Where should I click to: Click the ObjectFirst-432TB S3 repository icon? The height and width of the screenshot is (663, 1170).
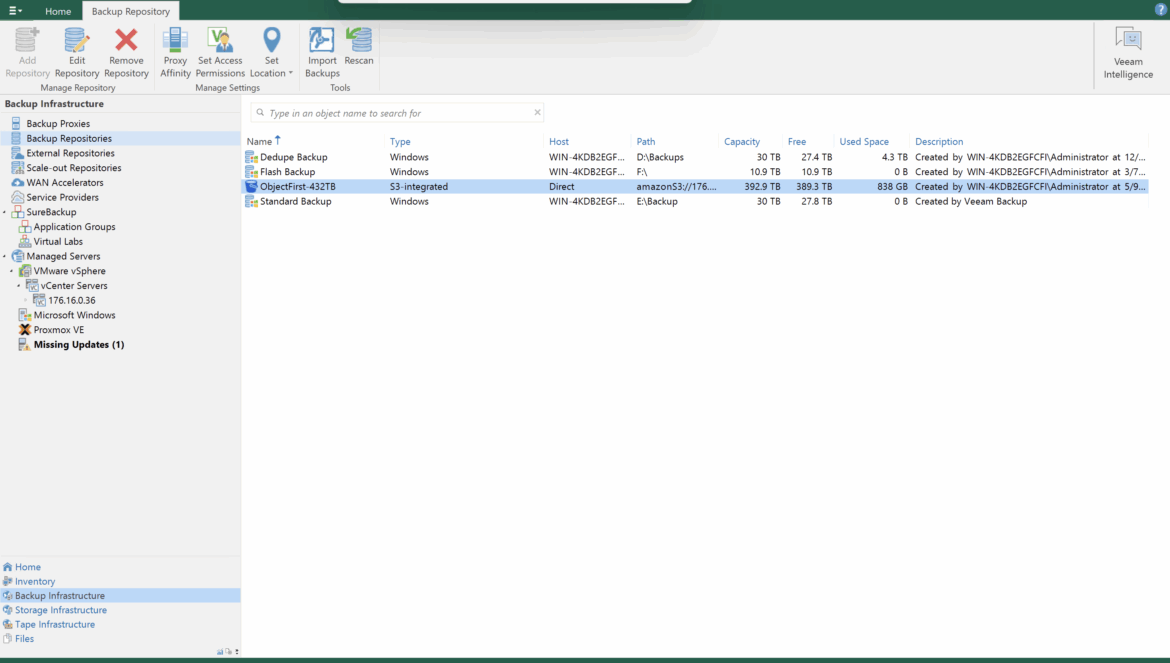[251, 186]
